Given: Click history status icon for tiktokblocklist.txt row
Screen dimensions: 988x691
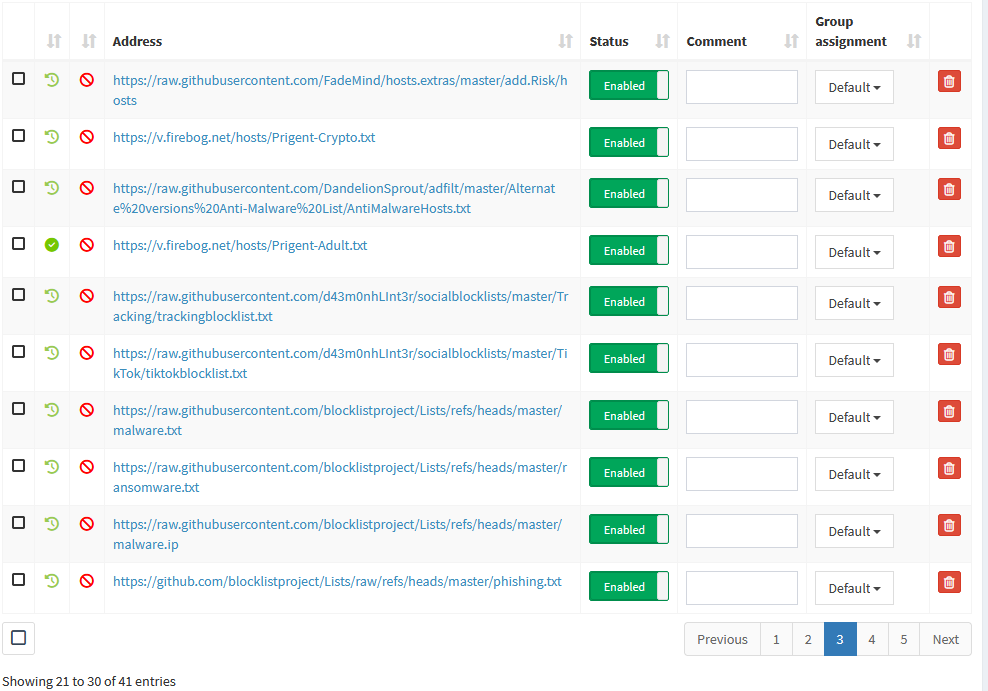Looking at the screenshot, I should click(52, 352).
